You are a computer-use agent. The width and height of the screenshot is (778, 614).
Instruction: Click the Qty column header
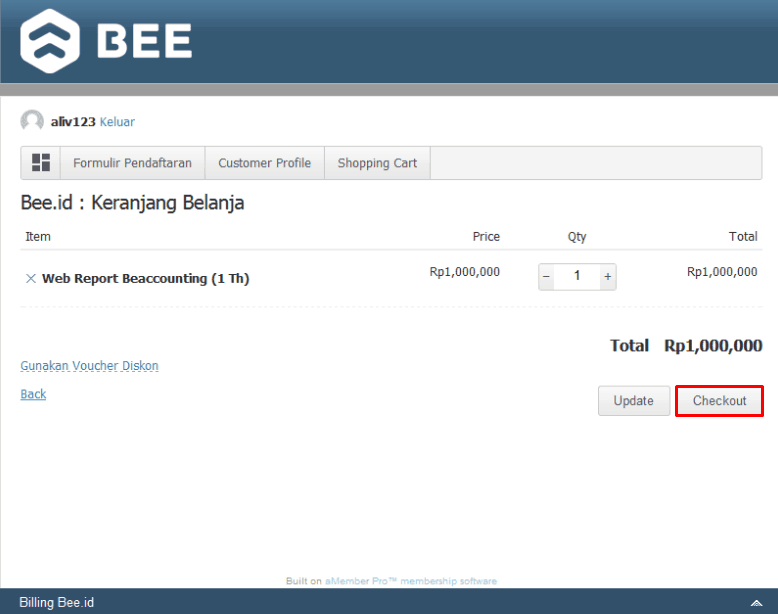pos(577,237)
